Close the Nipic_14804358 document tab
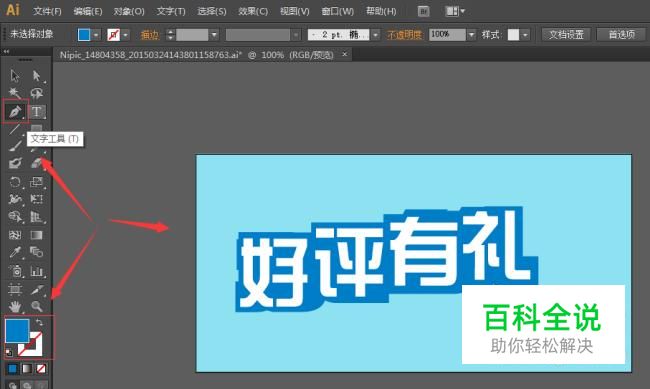This screenshot has height=389, width=650. coord(344,54)
